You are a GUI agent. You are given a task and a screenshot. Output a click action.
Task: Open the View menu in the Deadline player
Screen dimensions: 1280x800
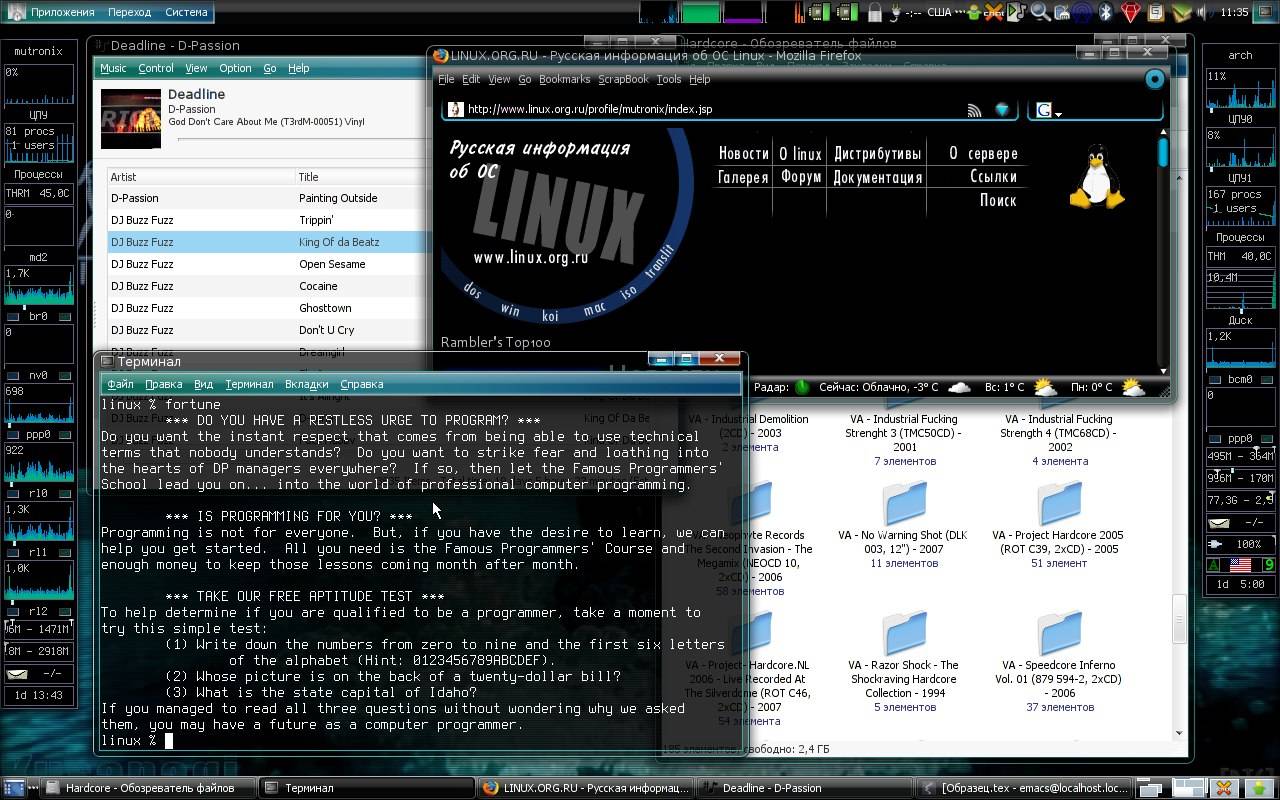click(196, 68)
